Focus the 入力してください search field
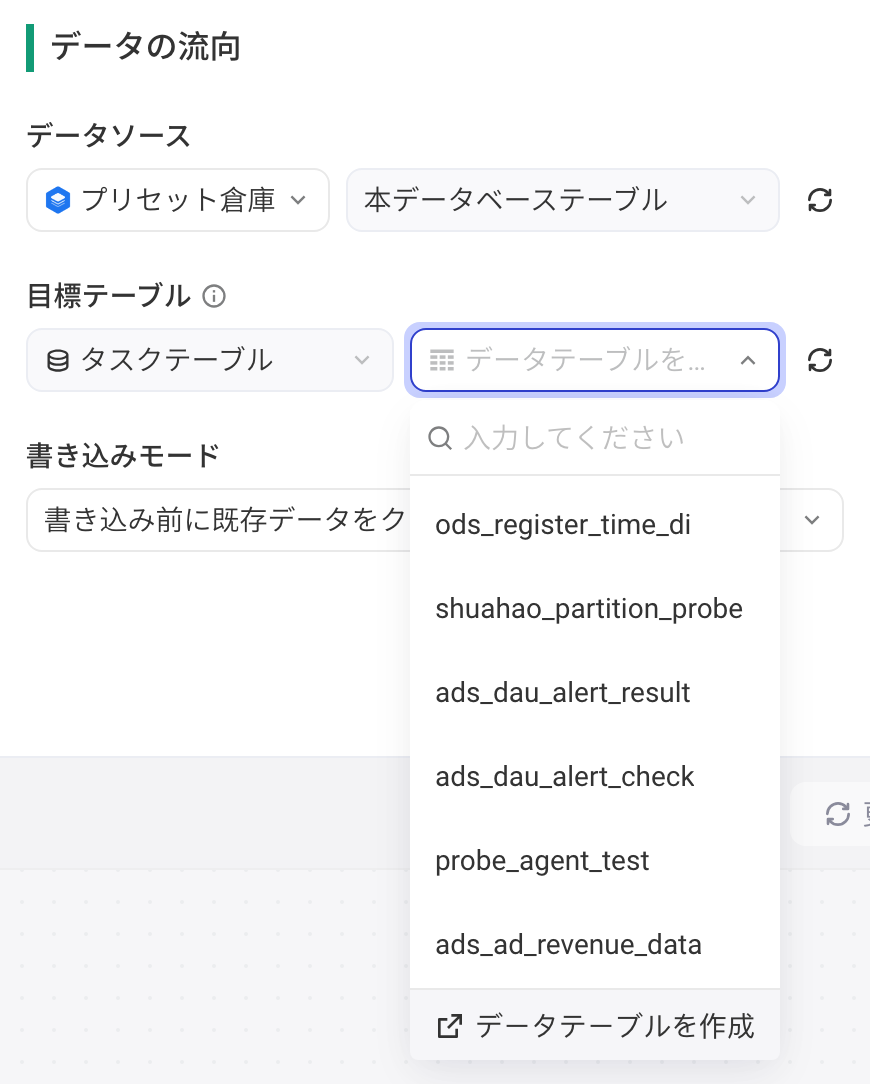The height and width of the screenshot is (1084, 870). (x=595, y=438)
